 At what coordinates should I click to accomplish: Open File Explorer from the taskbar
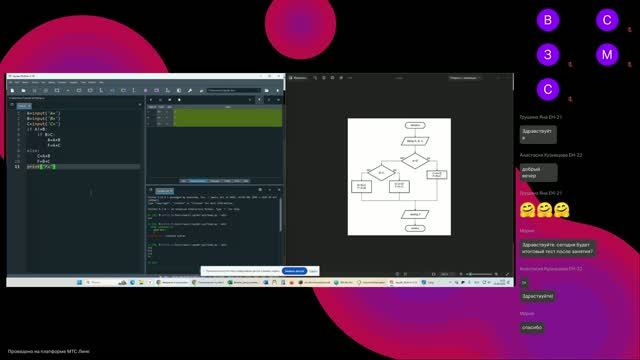coord(140,282)
